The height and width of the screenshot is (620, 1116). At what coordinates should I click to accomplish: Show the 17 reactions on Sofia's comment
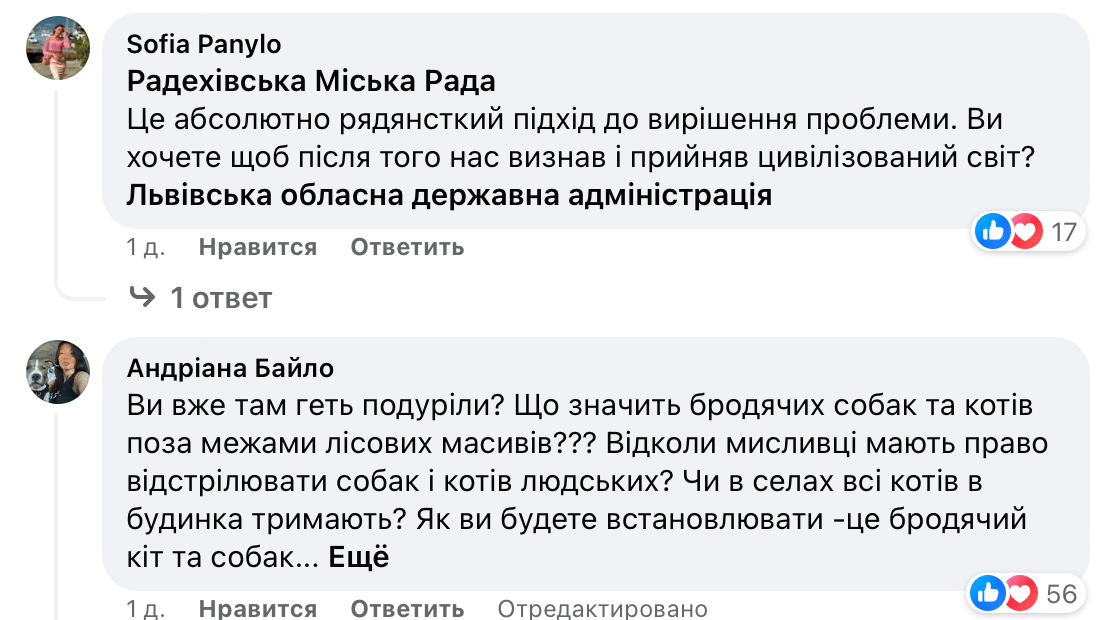(x=1062, y=233)
